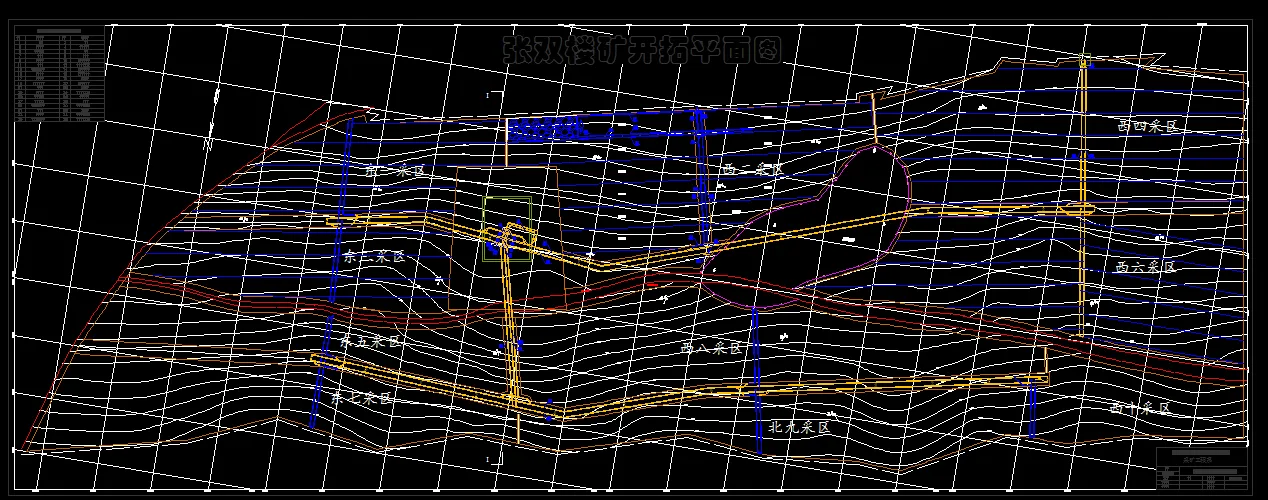
Task: Select the 东七采区 label
Action: click(362, 399)
